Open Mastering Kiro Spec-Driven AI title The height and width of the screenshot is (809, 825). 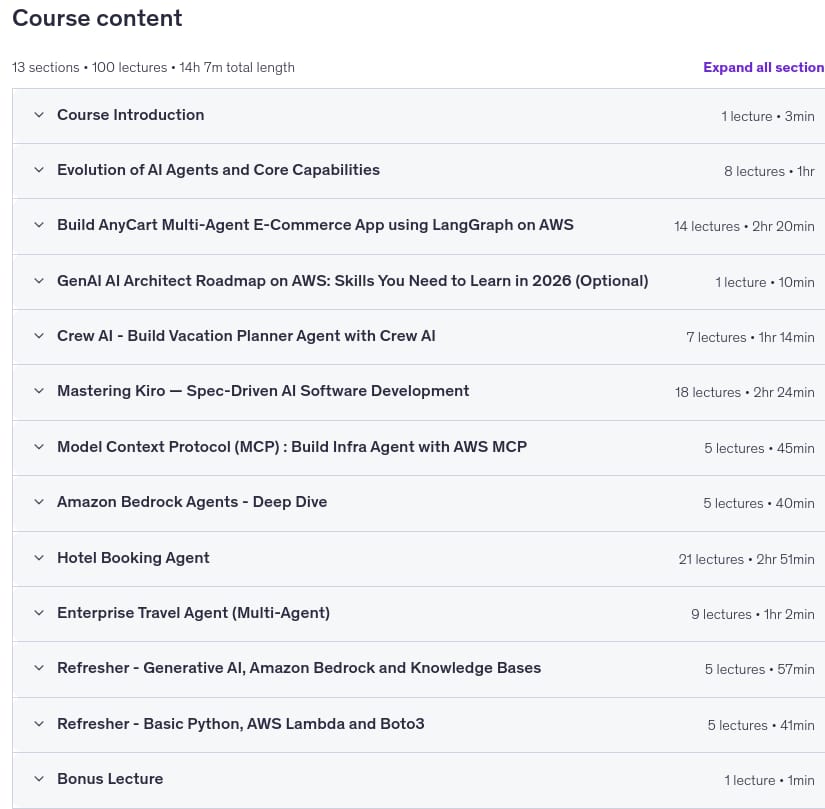pyautogui.click(x=263, y=391)
